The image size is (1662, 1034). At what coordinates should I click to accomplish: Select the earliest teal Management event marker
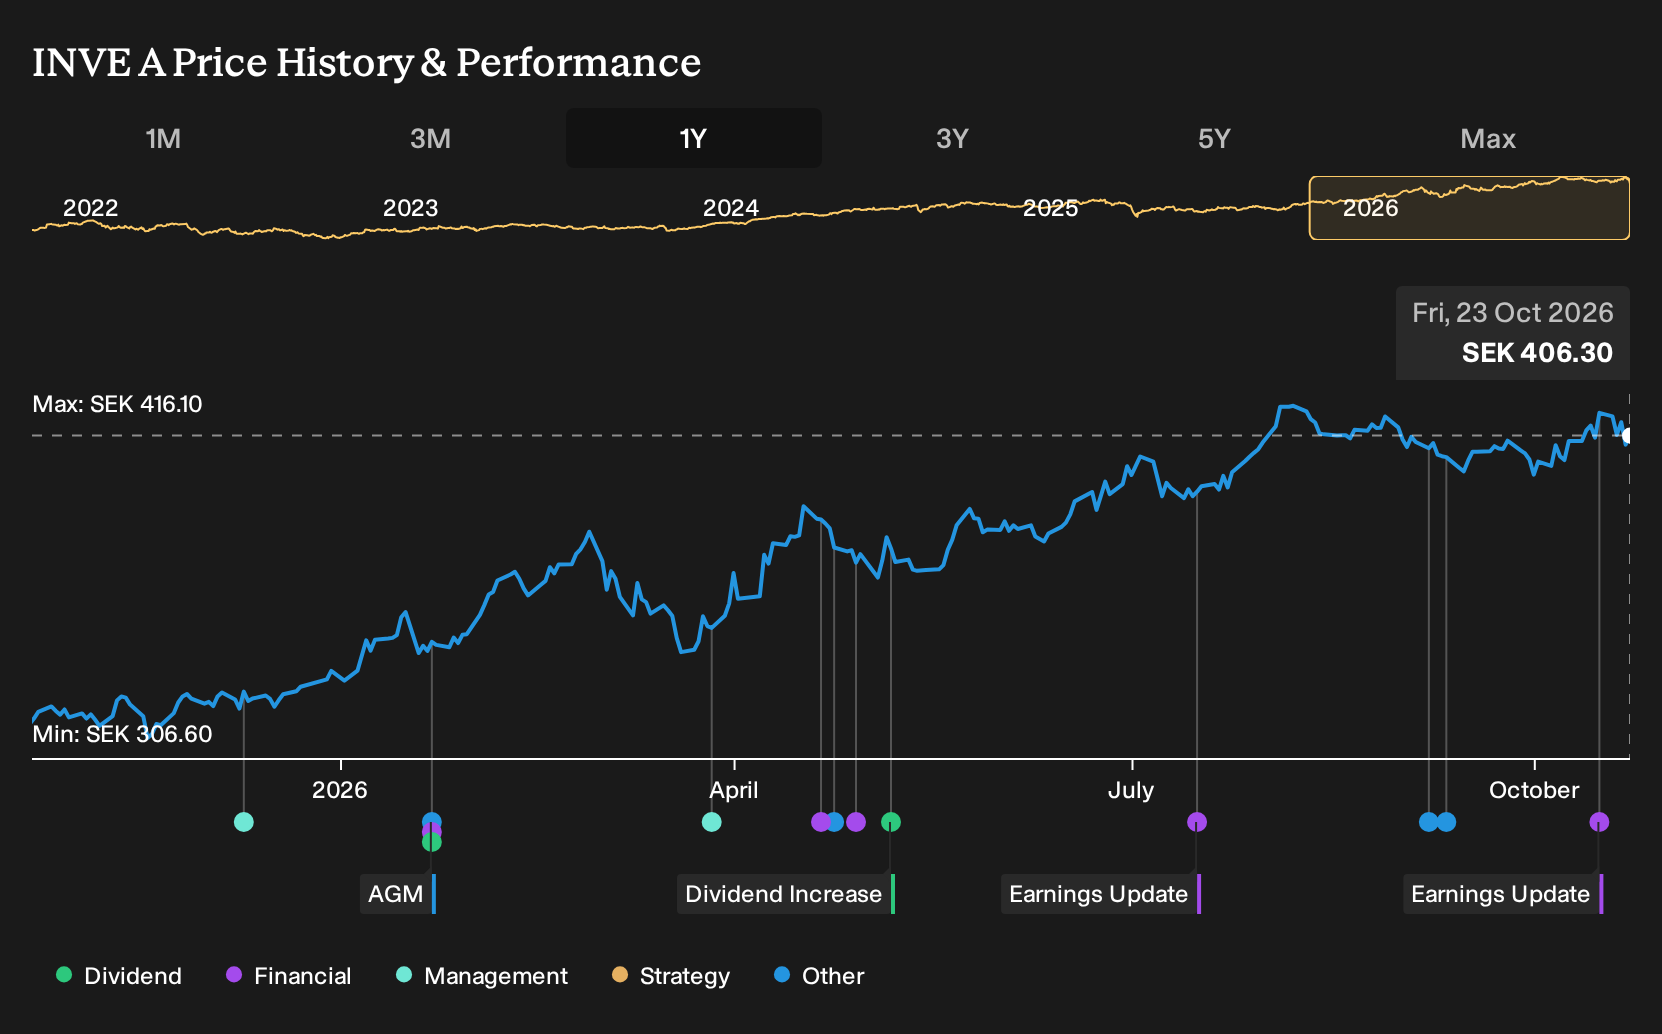[x=243, y=822]
